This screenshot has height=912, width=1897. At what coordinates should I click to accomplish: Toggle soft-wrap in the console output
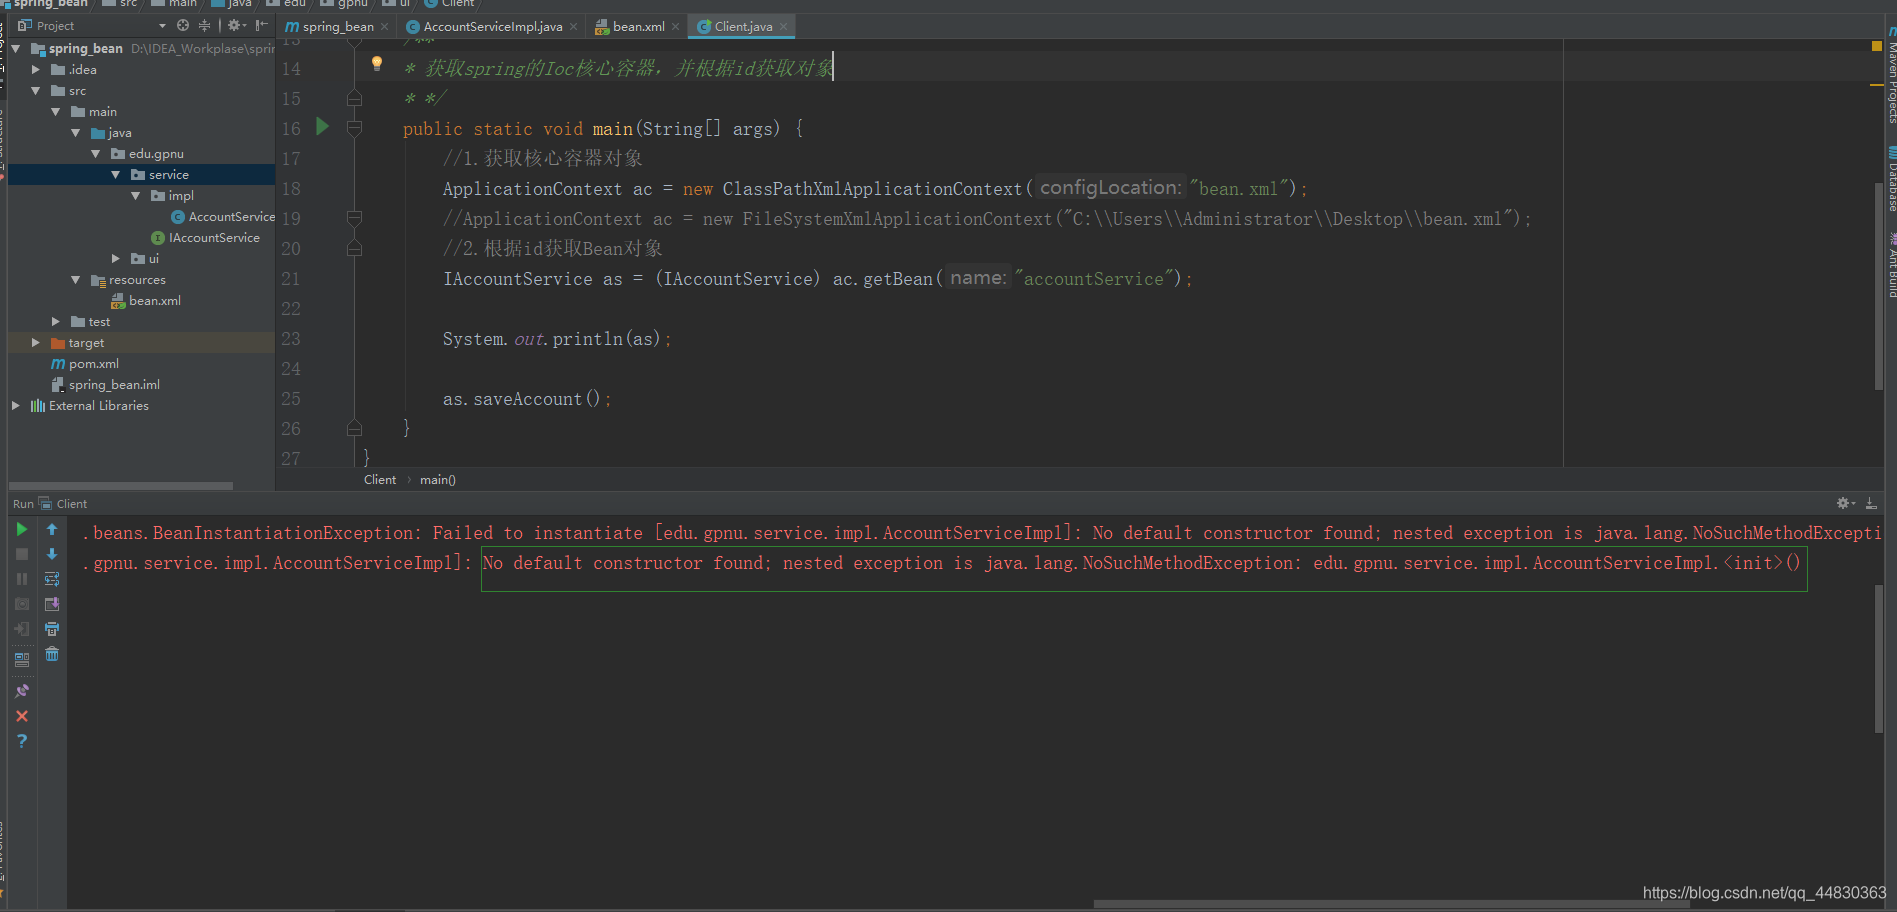(52, 579)
